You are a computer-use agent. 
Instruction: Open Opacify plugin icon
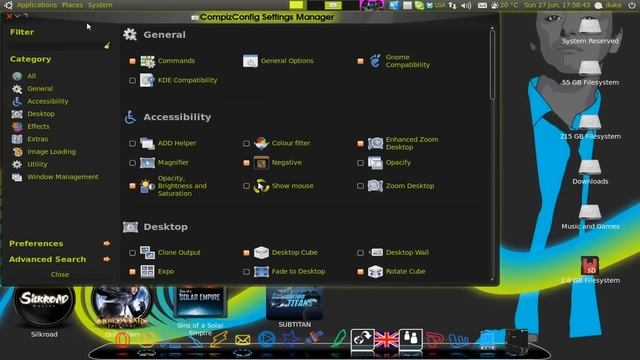[x=376, y=163]
